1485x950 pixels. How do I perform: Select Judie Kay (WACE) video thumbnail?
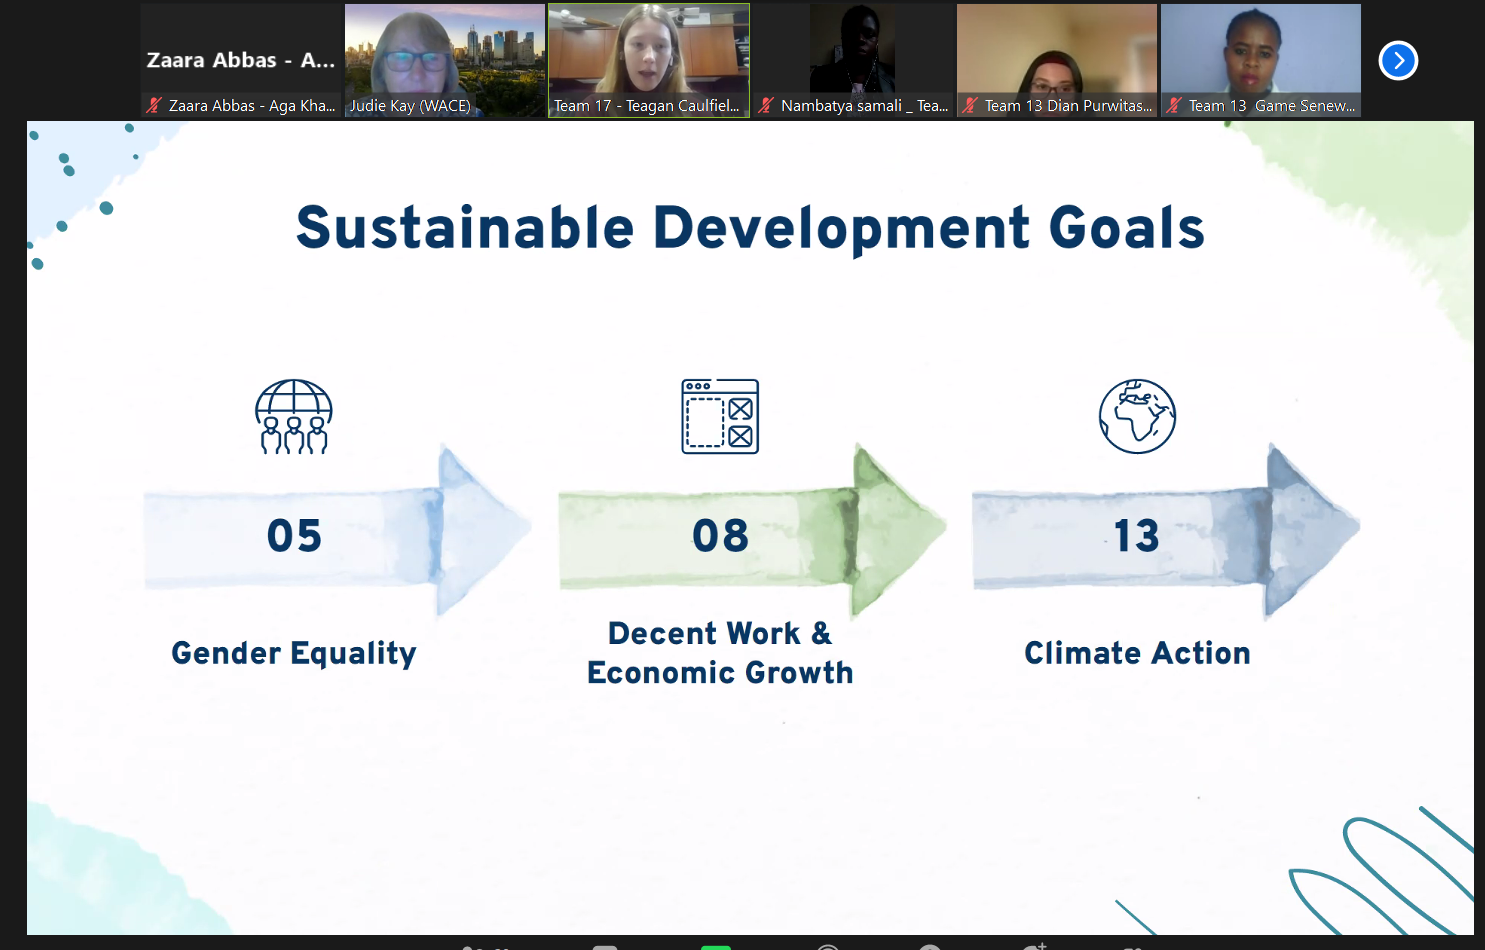click(x=445, y=55)
